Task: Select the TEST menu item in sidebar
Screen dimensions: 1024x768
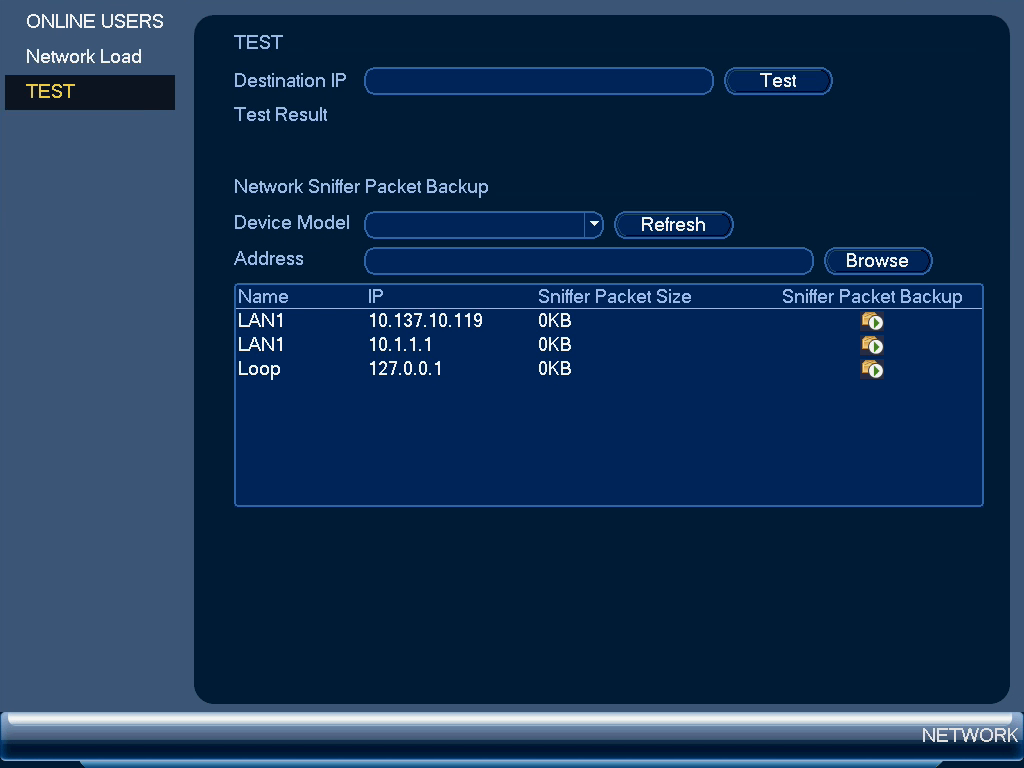Action: [89, 92]
